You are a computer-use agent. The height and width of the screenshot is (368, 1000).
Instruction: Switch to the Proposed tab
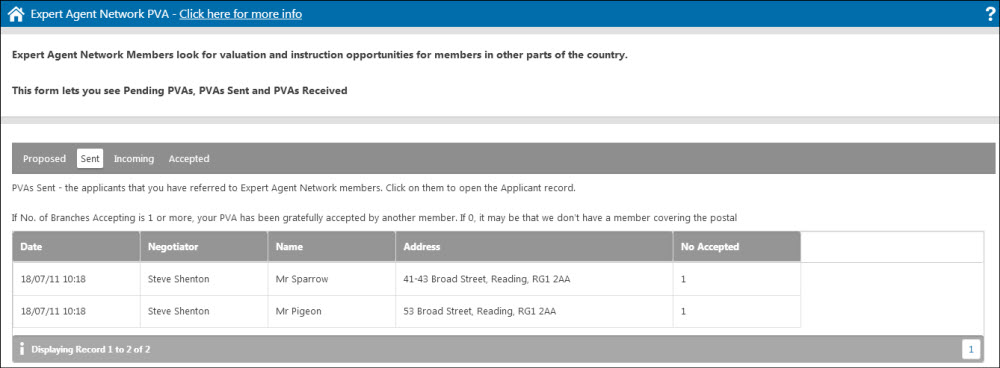(44, 159)
